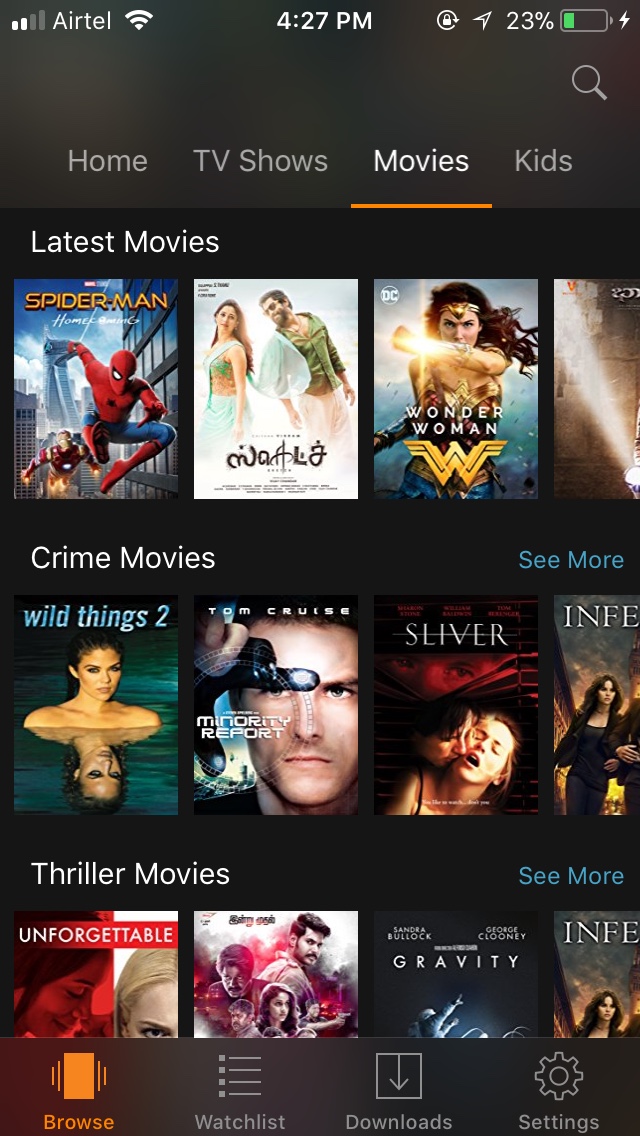Switch to the Home tab
Viewport: 640px width, 1136px height.
point(107,161)
